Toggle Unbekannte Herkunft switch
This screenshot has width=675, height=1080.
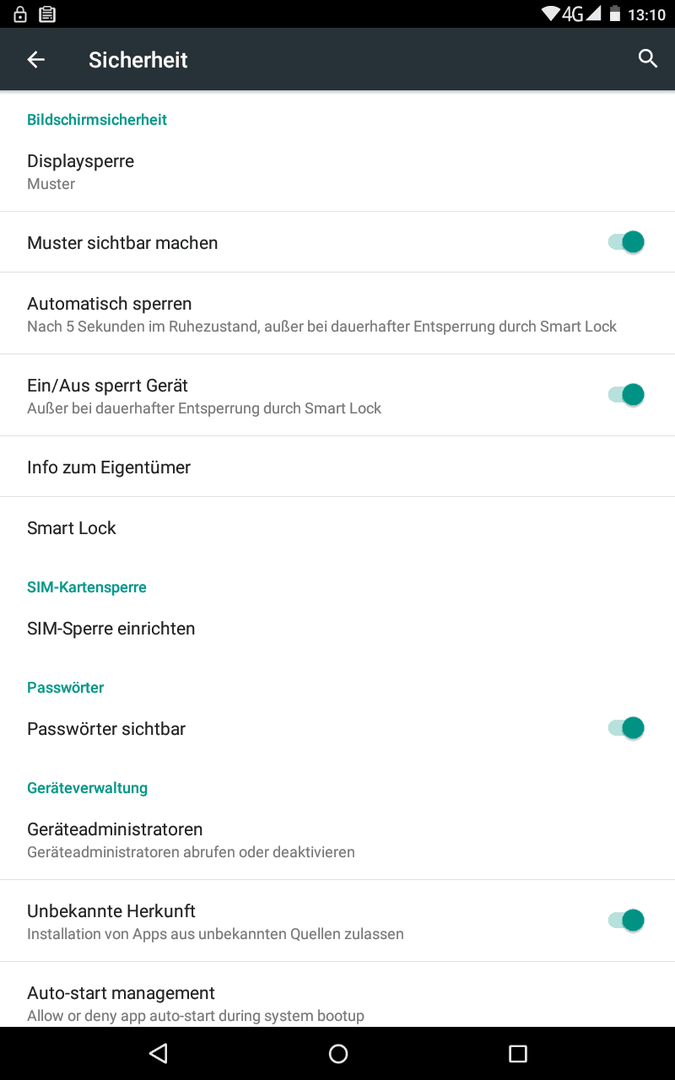click(x=625, y=920)
